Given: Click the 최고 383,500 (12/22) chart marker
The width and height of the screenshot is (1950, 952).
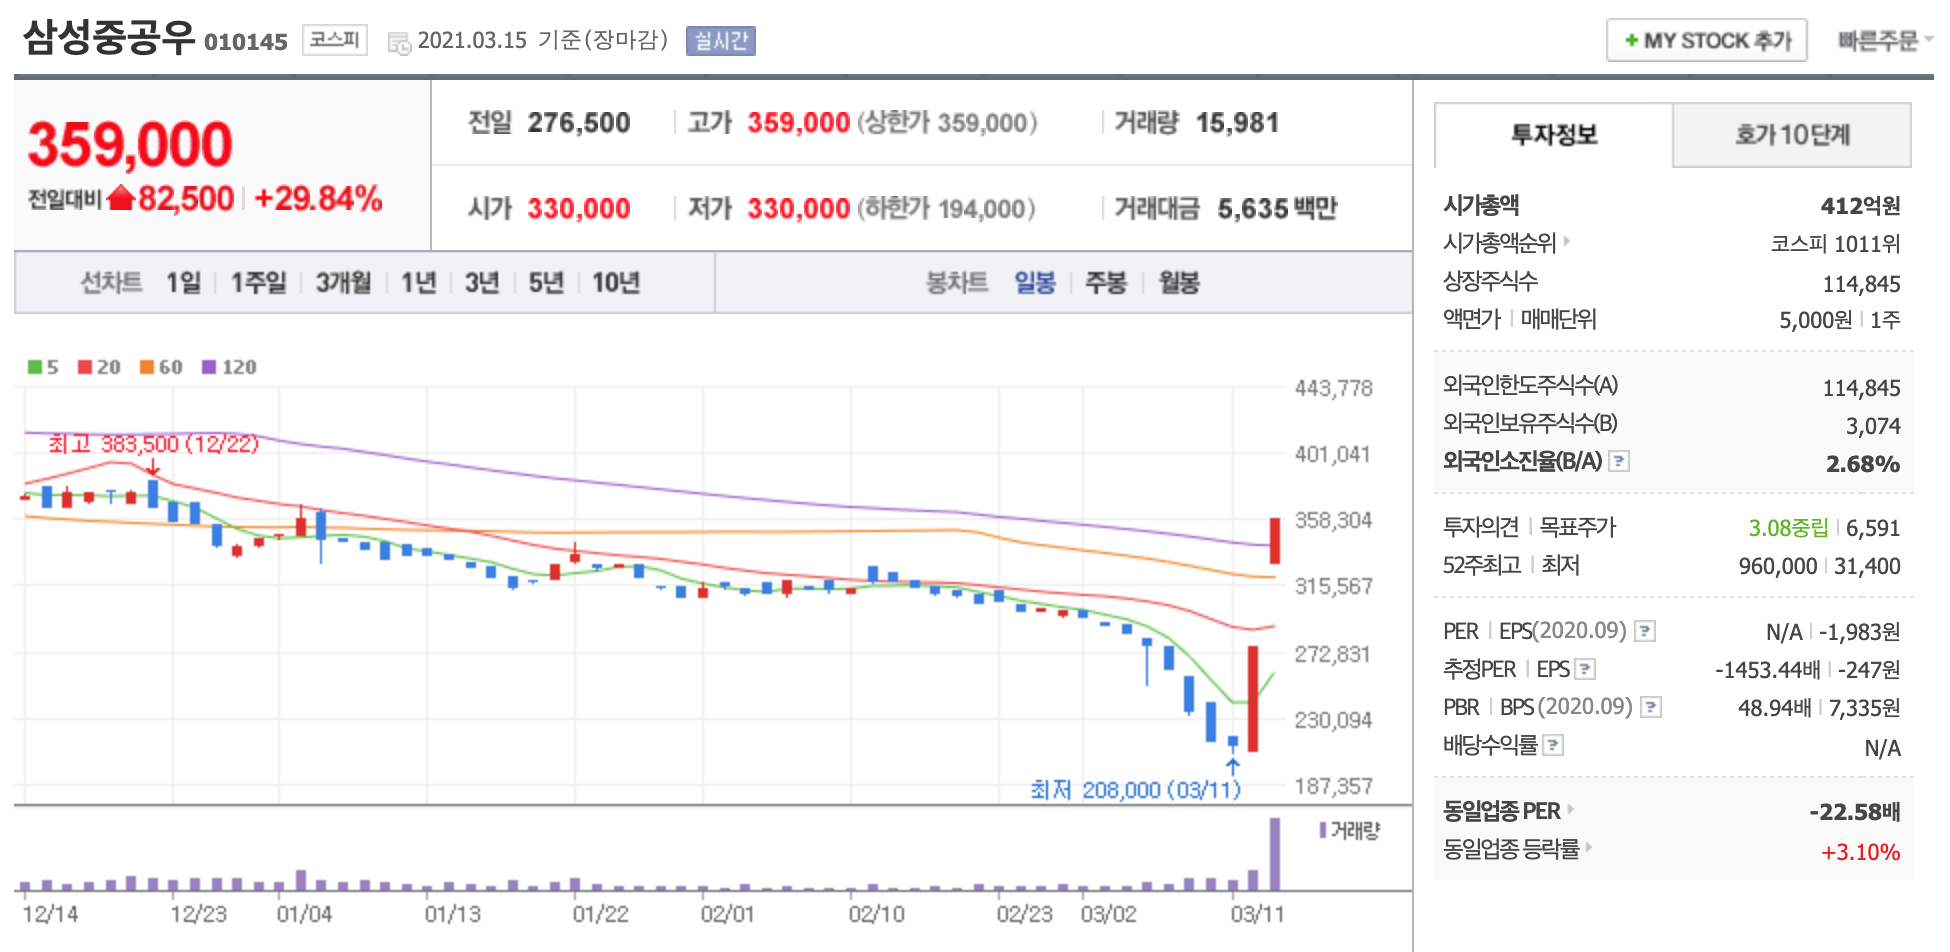Looking at the screenshot, I should coord(153,444).
